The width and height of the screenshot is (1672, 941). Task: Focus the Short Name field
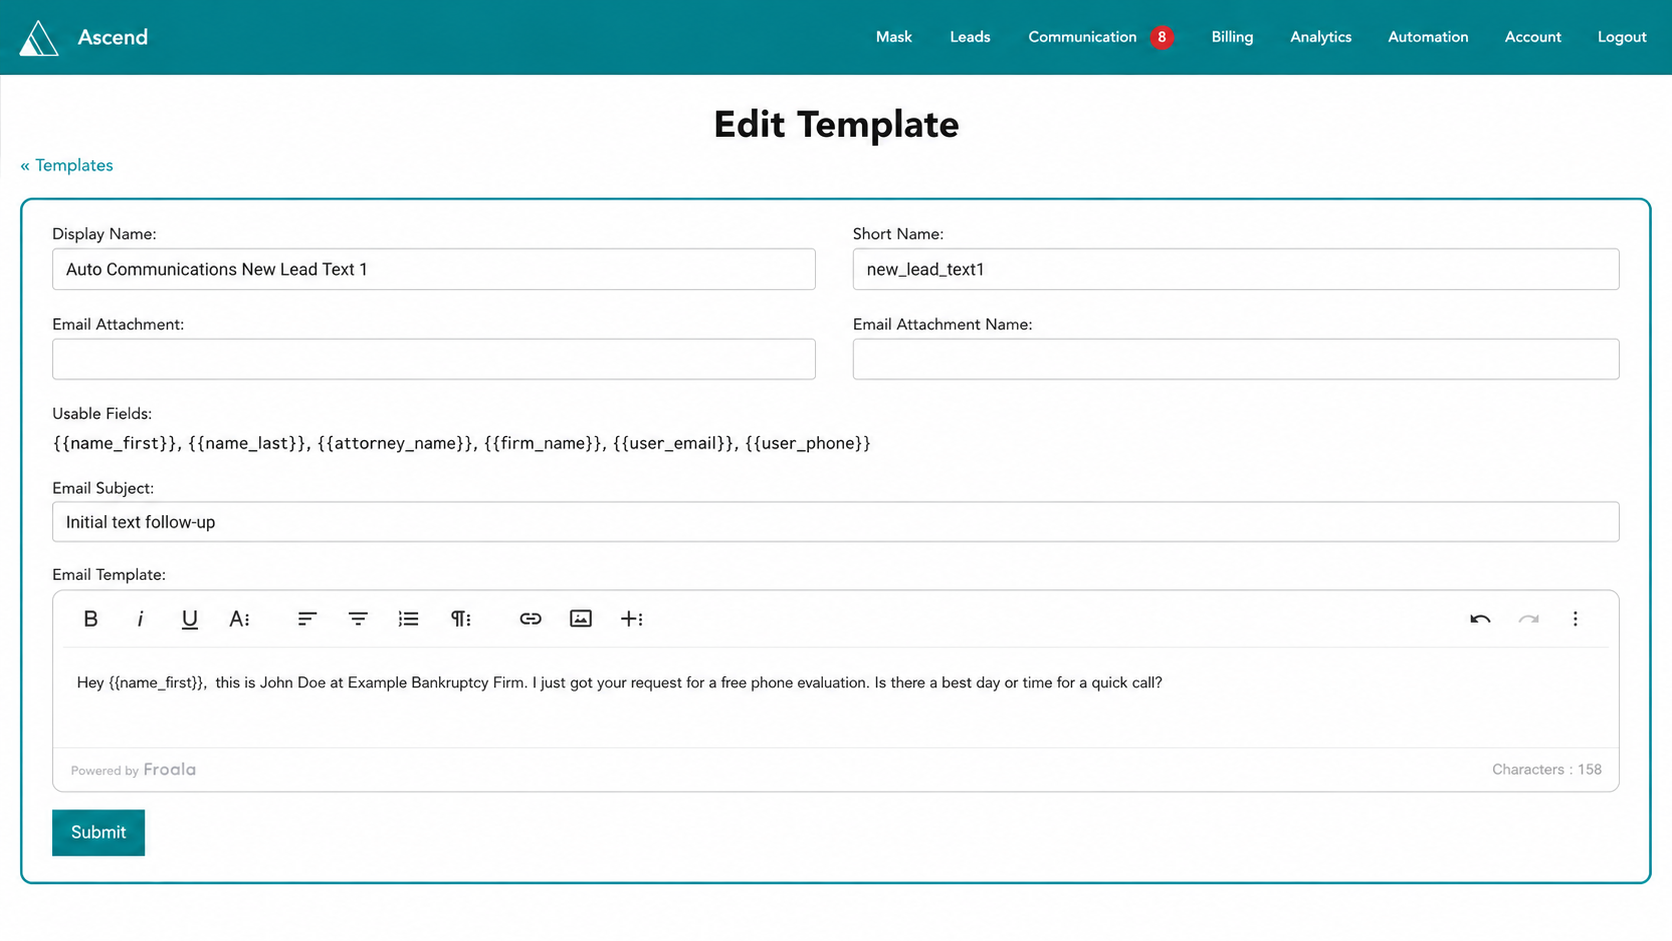pyautogui.click(x=1236, y=269)
